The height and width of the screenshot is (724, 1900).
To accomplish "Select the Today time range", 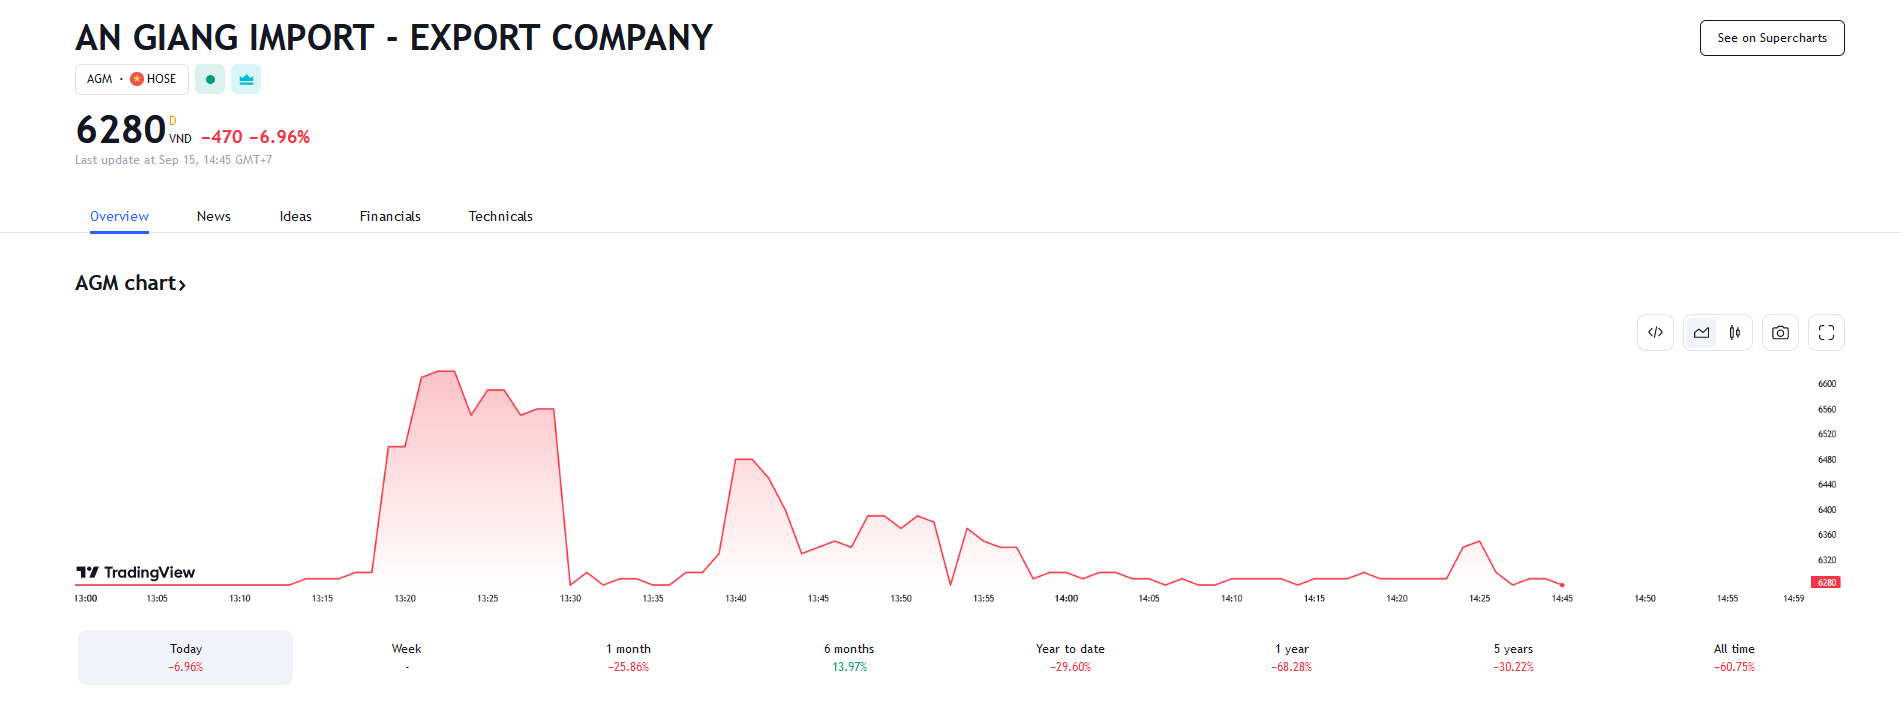I will [186, 657].
